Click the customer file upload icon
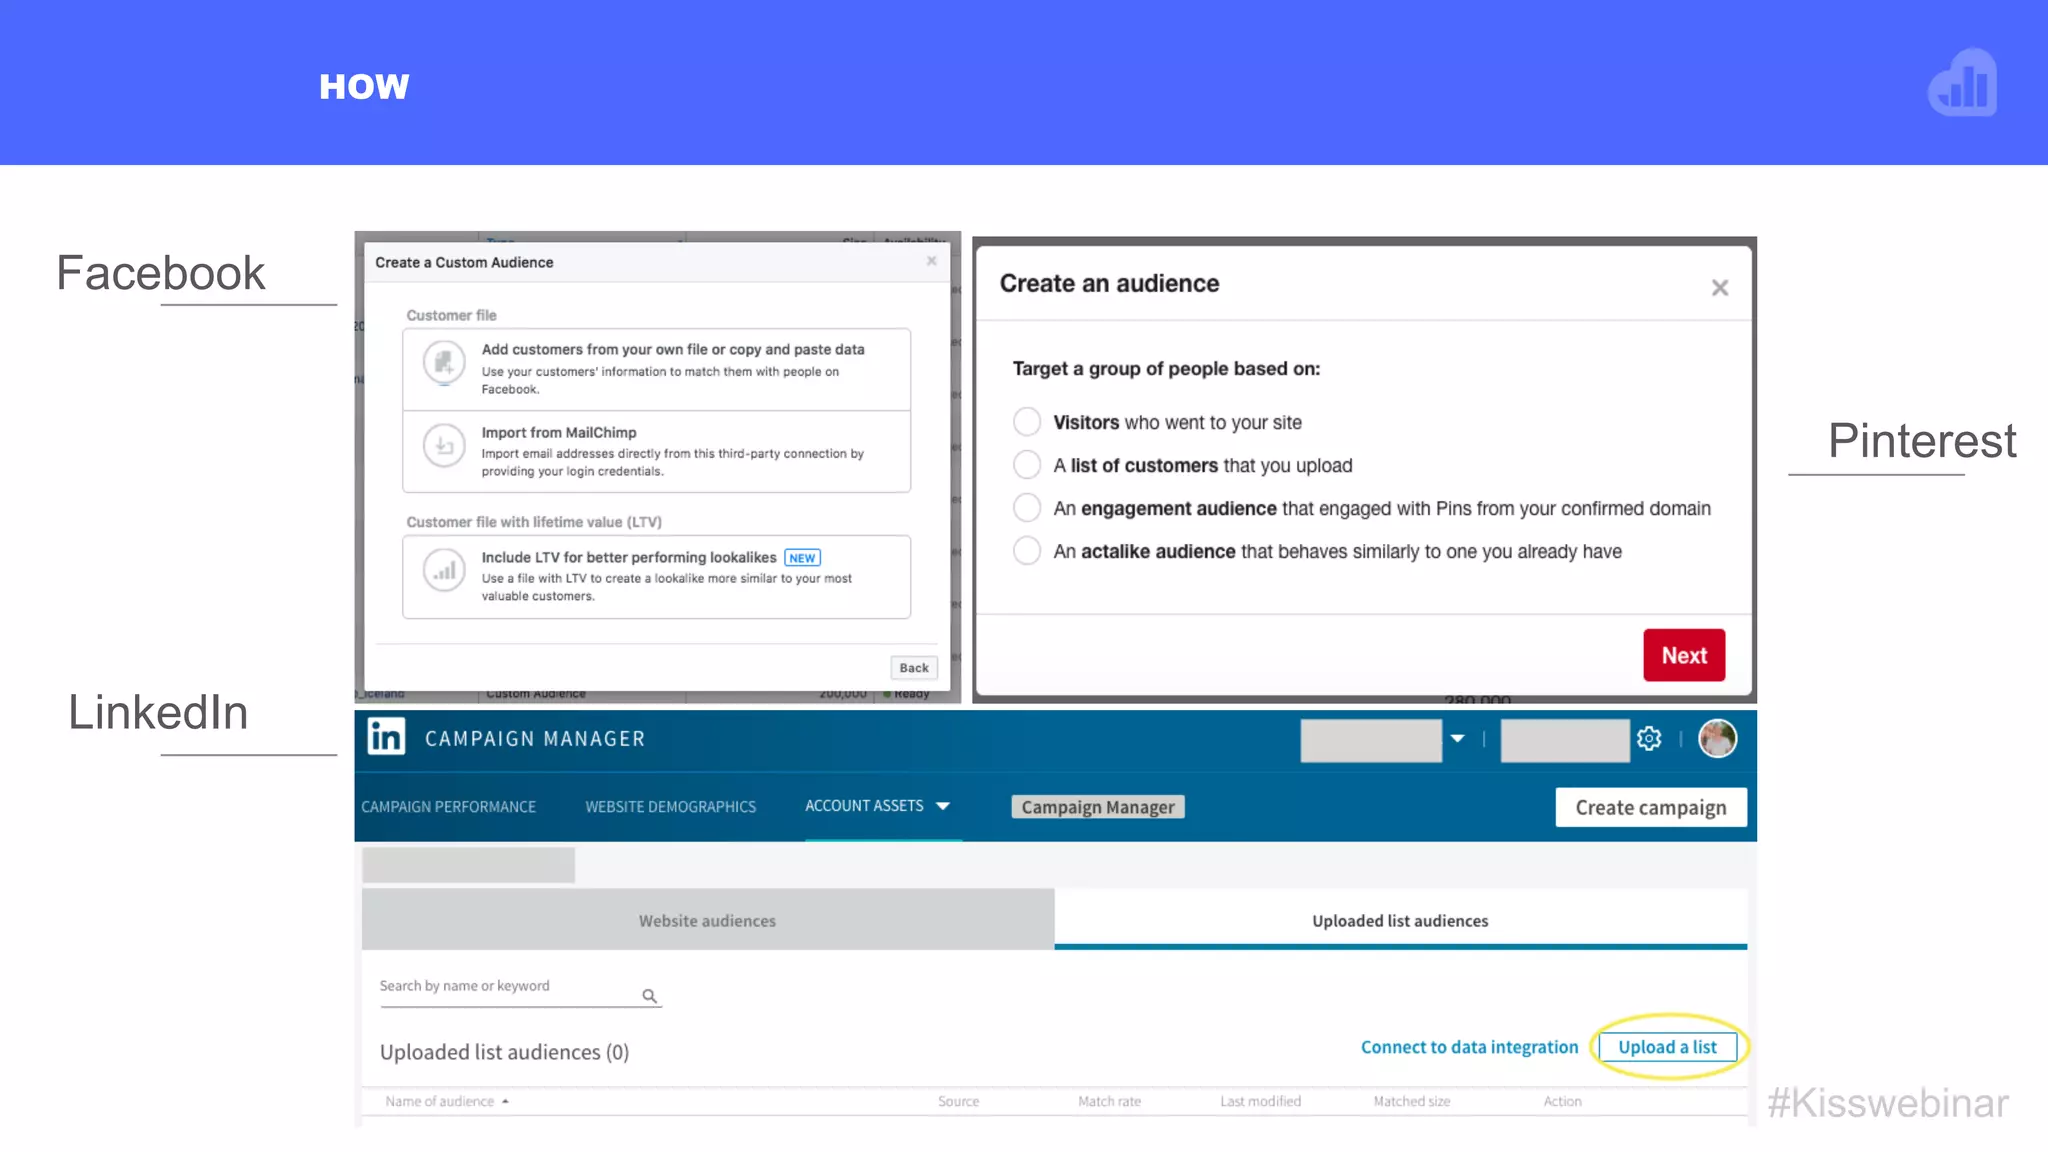 click(444, 362)
